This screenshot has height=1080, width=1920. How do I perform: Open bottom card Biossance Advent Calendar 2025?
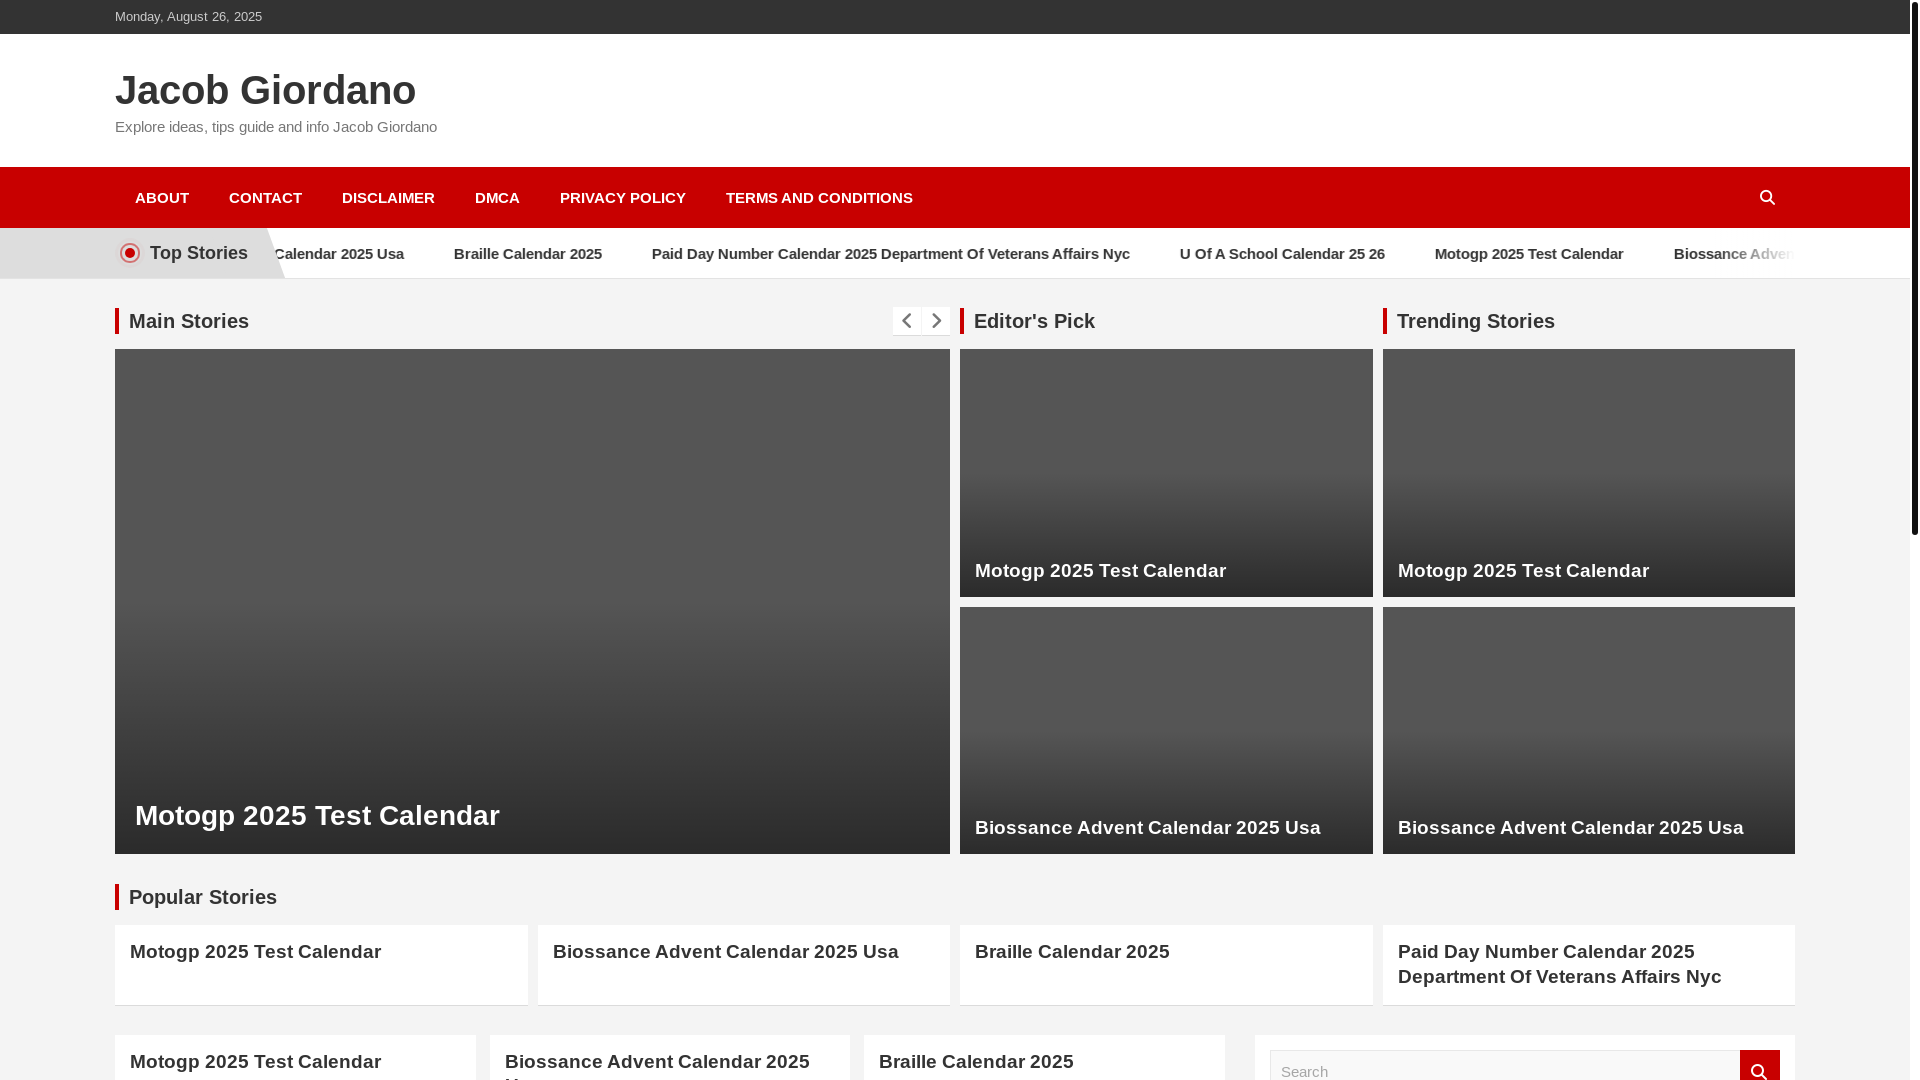[x=657, y=1064]
